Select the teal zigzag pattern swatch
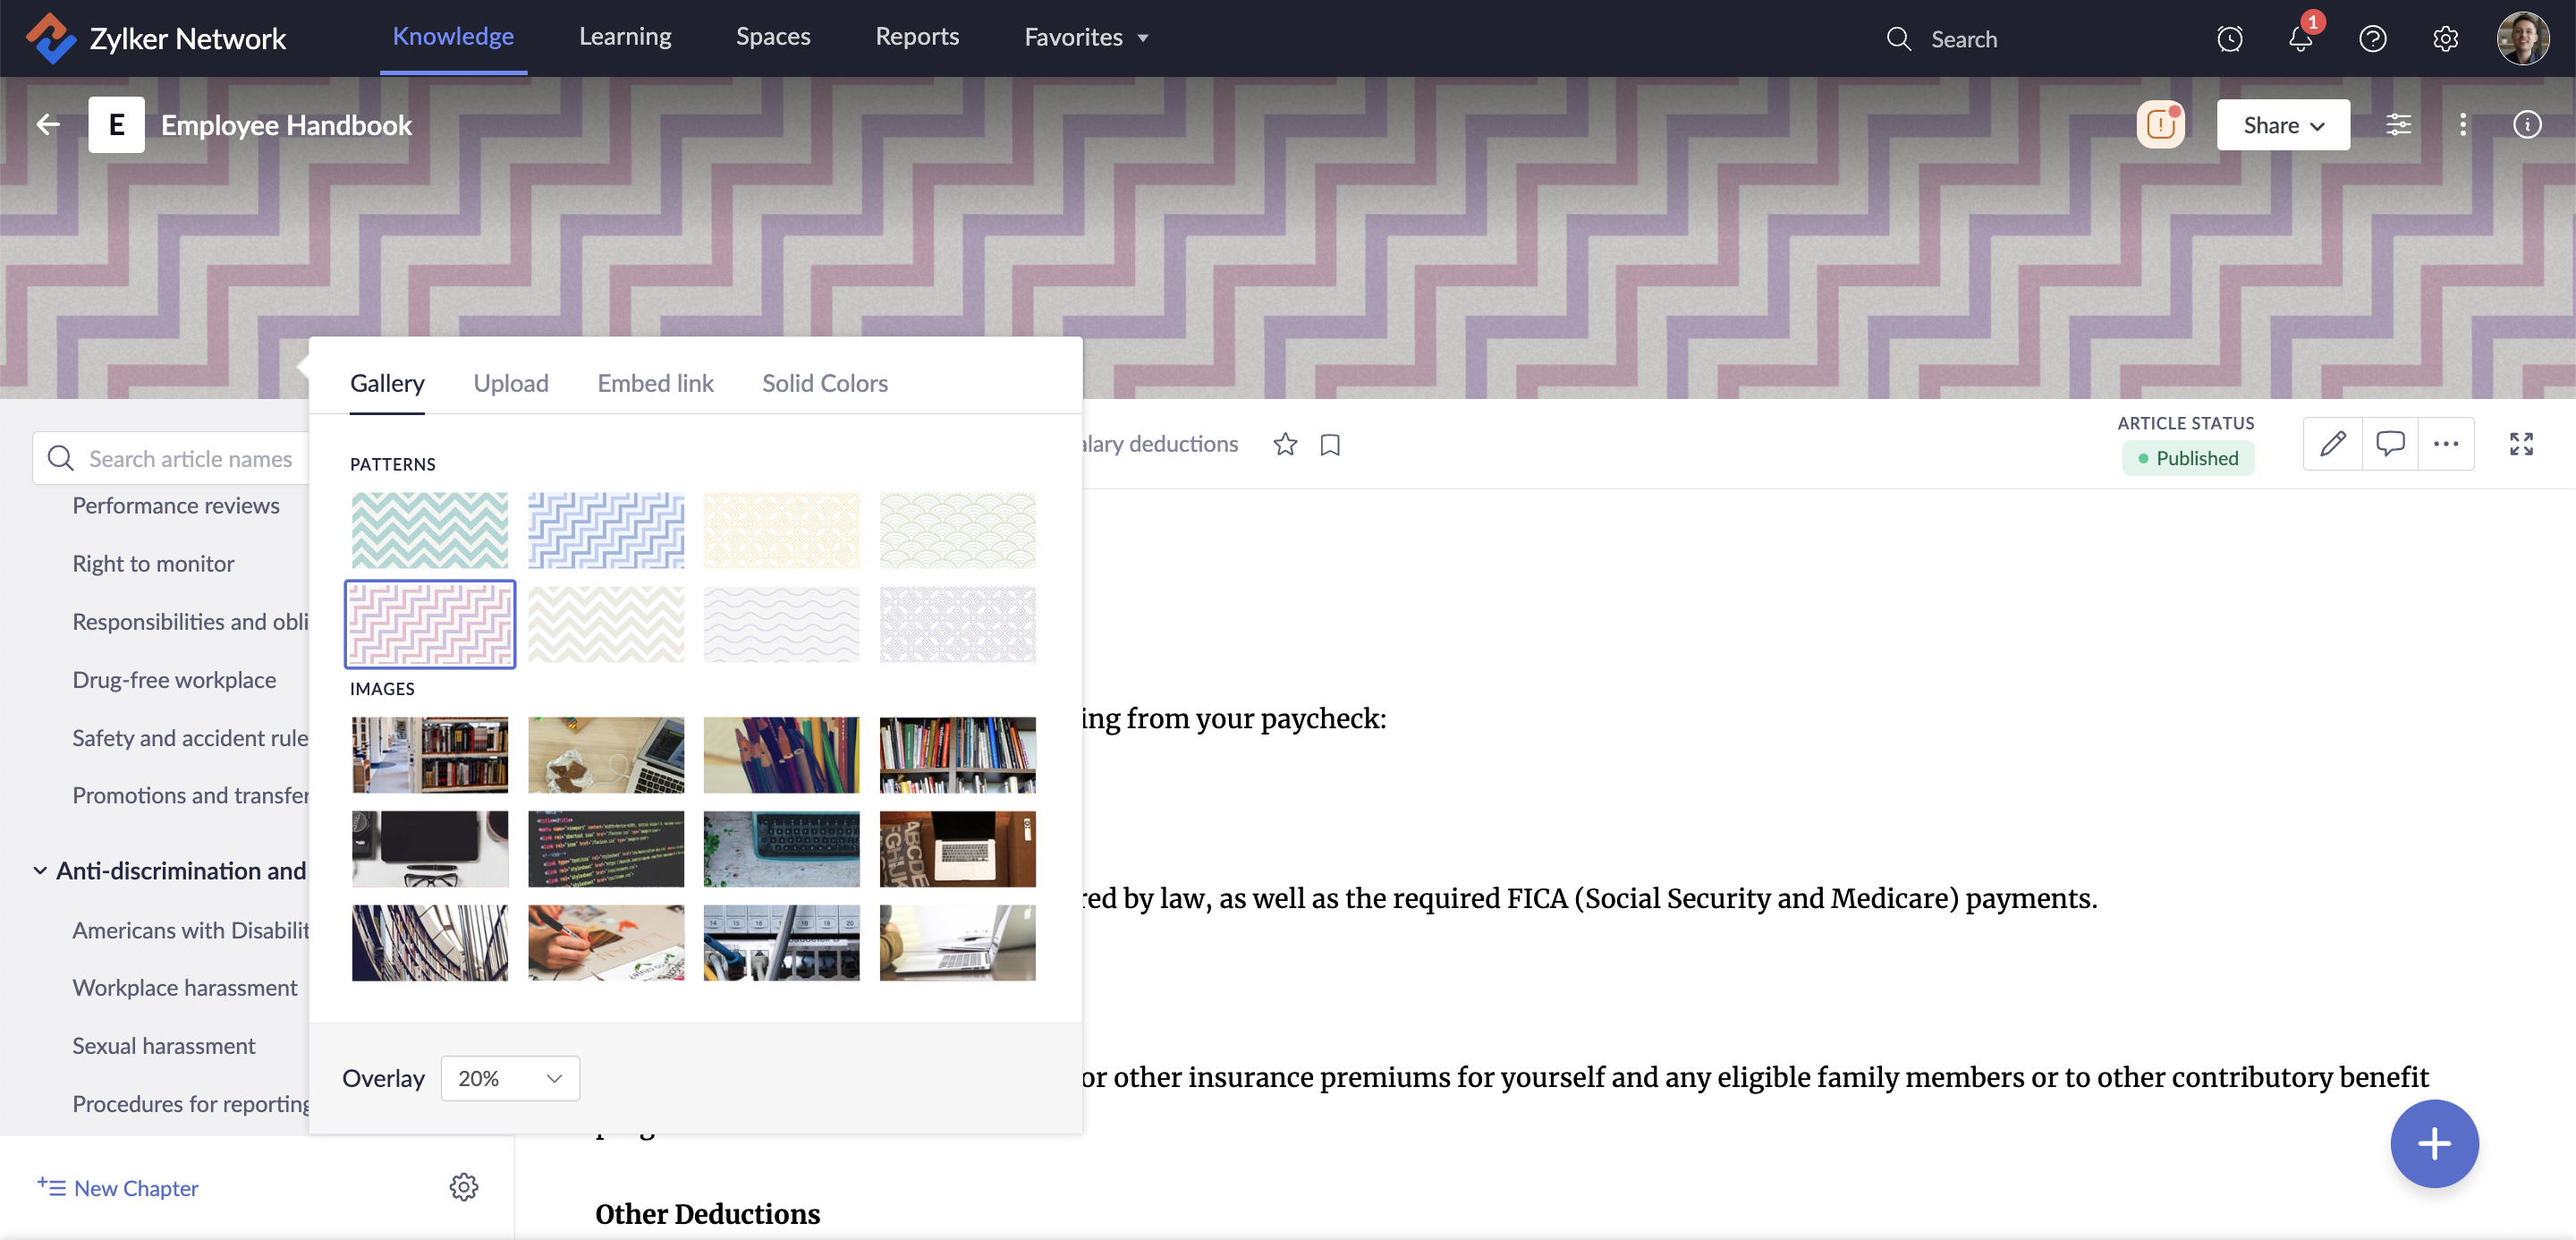Image resolution: width=2576 pixels, height=1240 pixels. [429, 530]
